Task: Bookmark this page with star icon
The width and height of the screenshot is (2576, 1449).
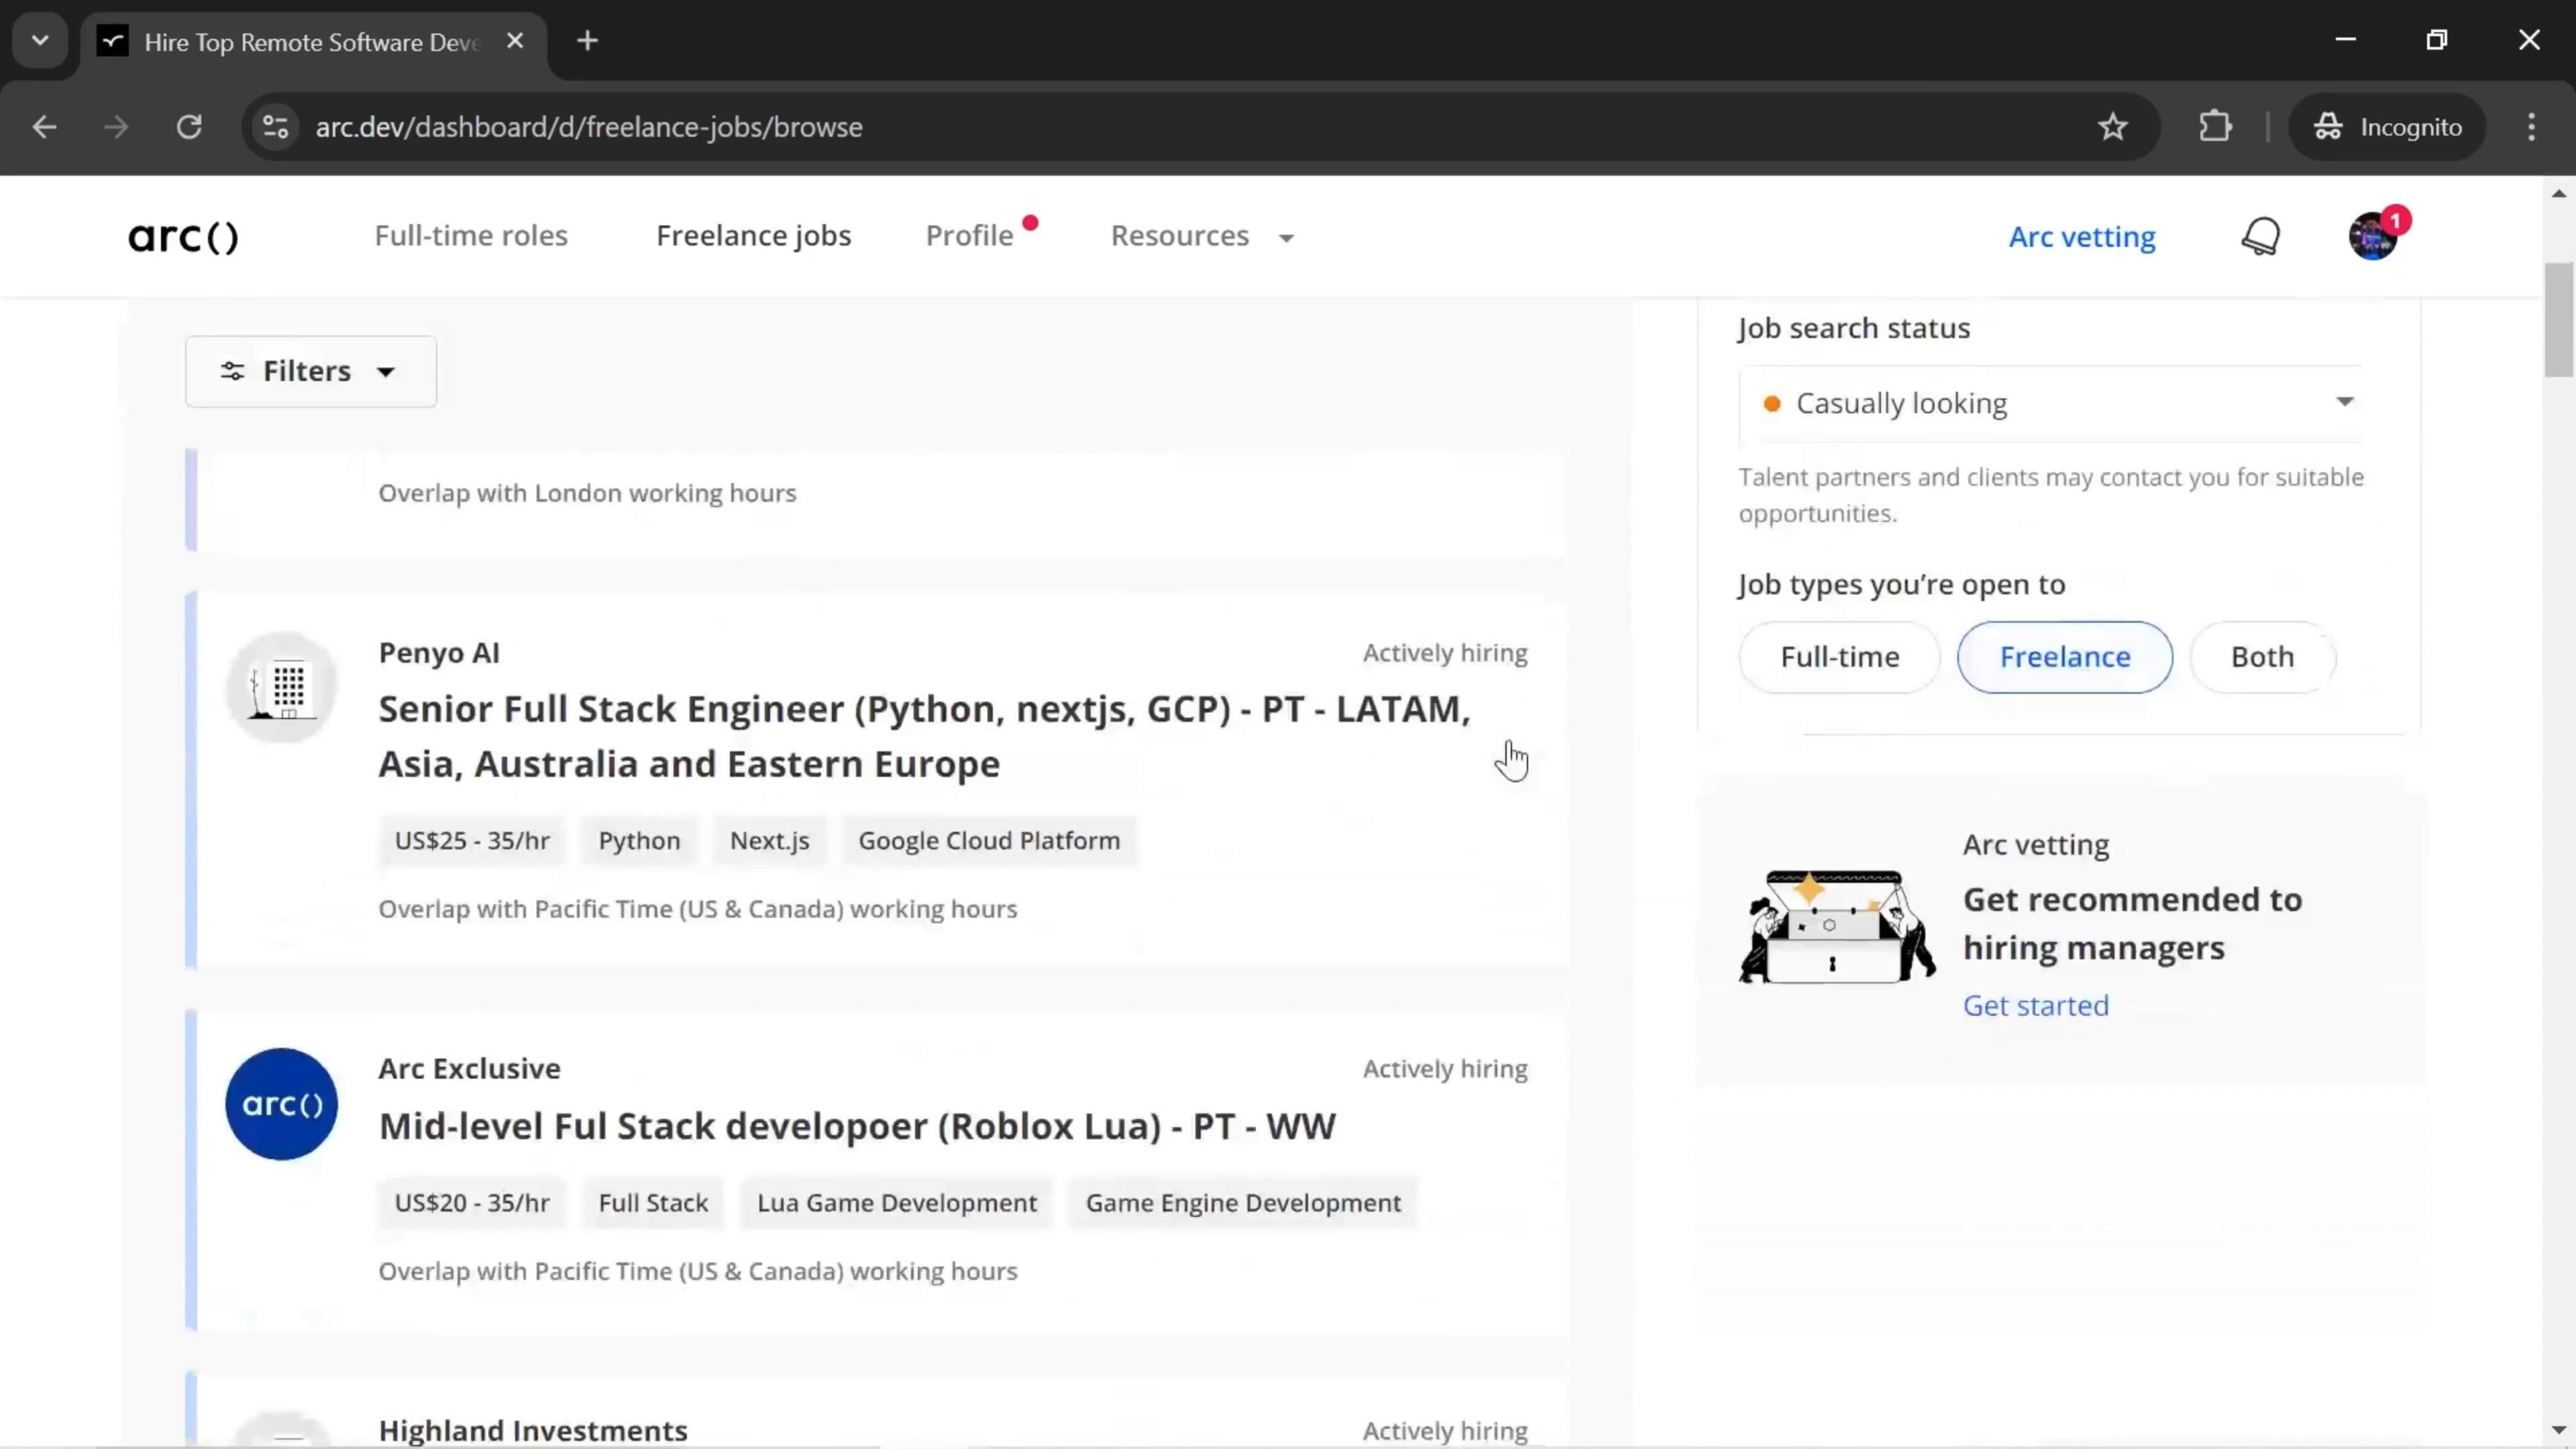Action: 2112,127
